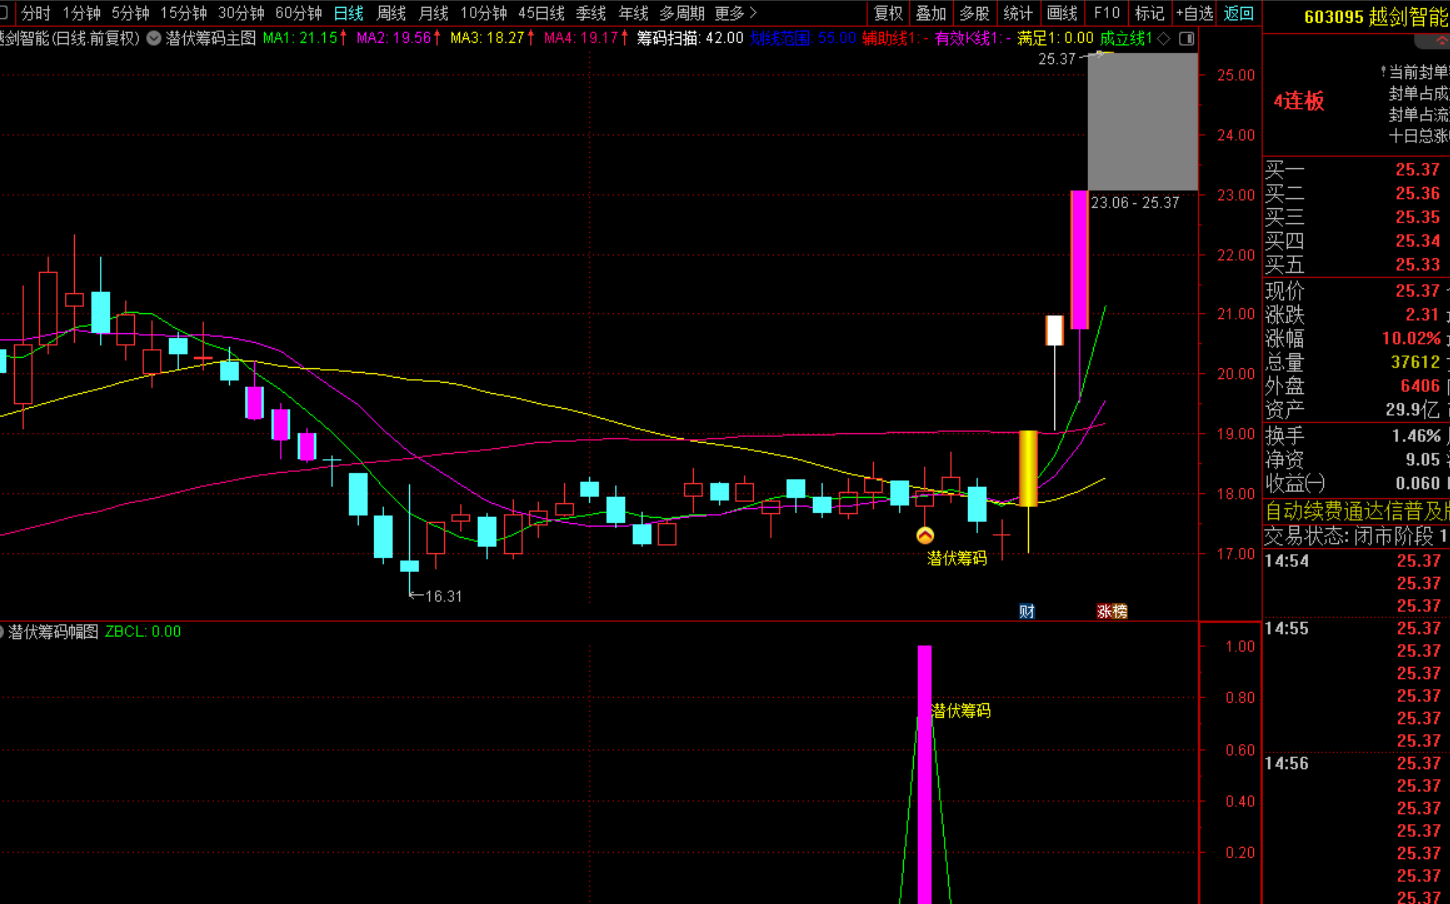1450x904 pixels.
Task: Click the 返回 back button
Action: coord(1238,13)
